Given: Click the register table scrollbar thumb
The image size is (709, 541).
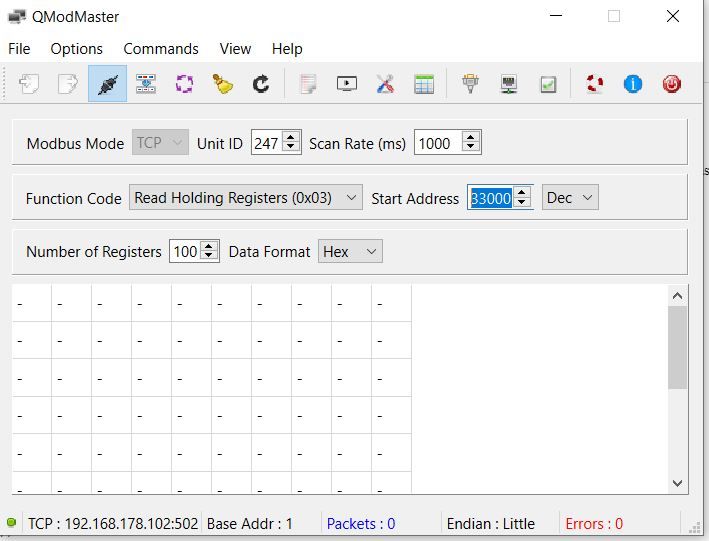Looking at the screenshot, I should click(x=677, y=347).
